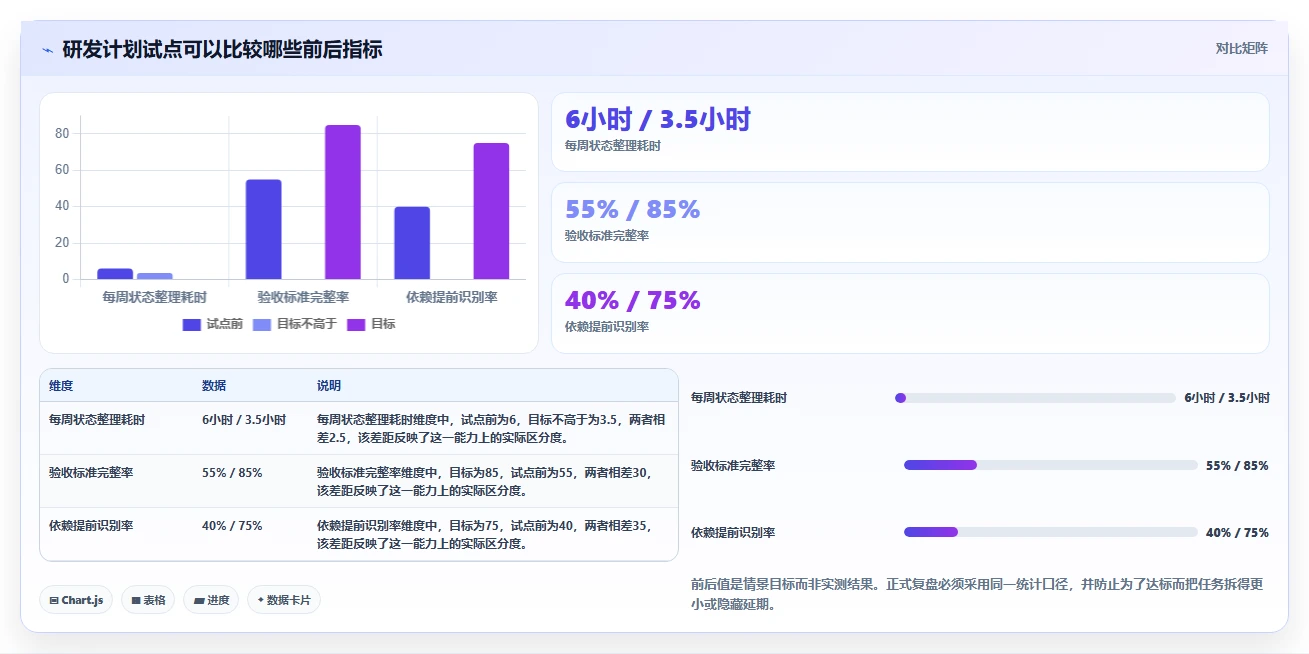Click the 依赖提前识别率 axis label on chart
This screenshot has height=654, width=1309.
pyautogui.click(x=452, y=297)
